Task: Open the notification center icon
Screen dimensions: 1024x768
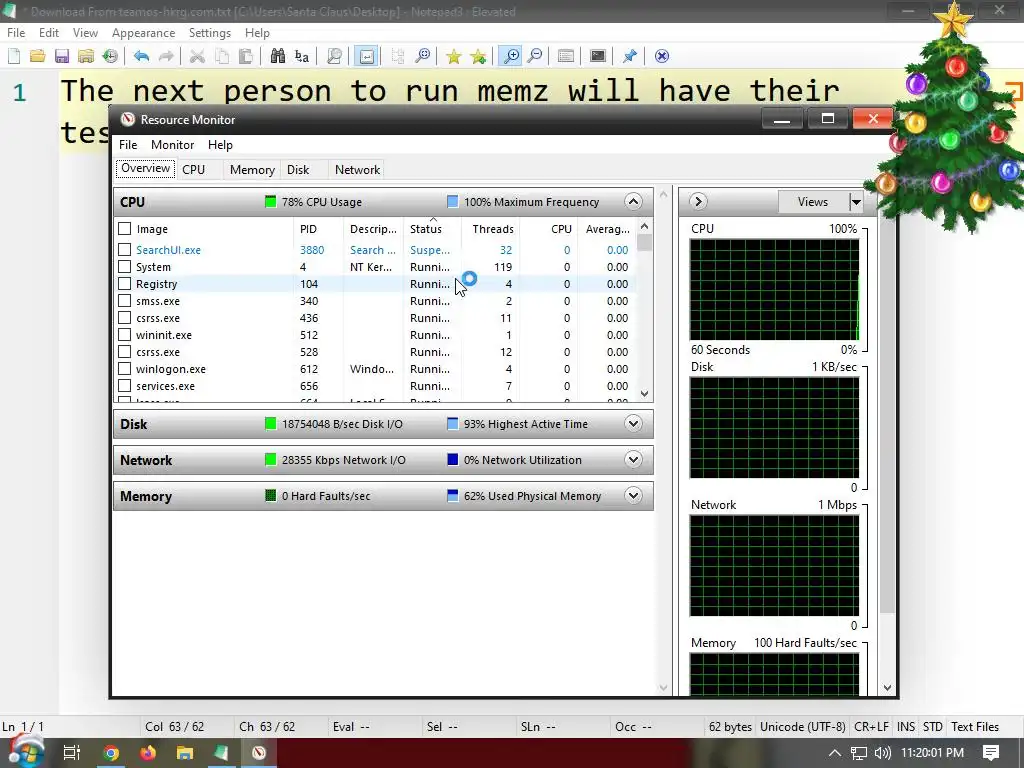Action: pos(991,753)
